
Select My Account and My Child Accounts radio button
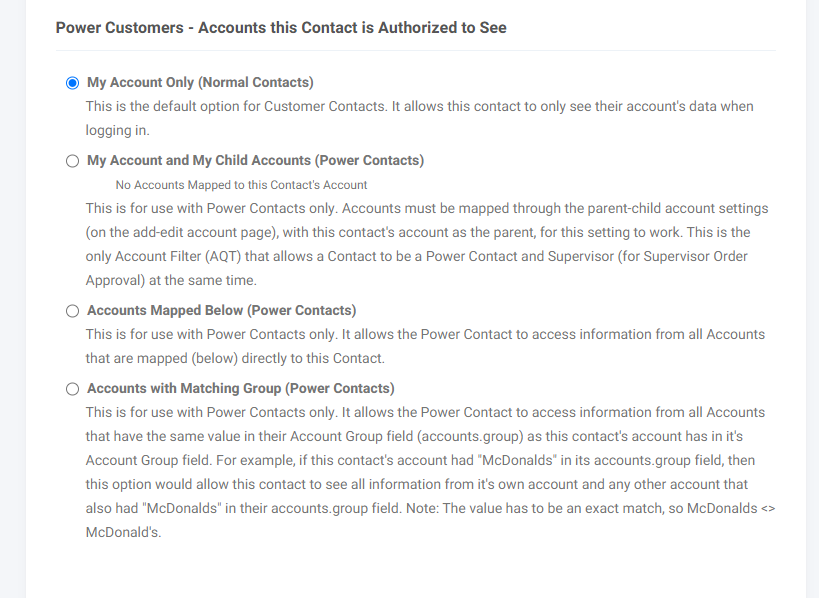[73, 161]
